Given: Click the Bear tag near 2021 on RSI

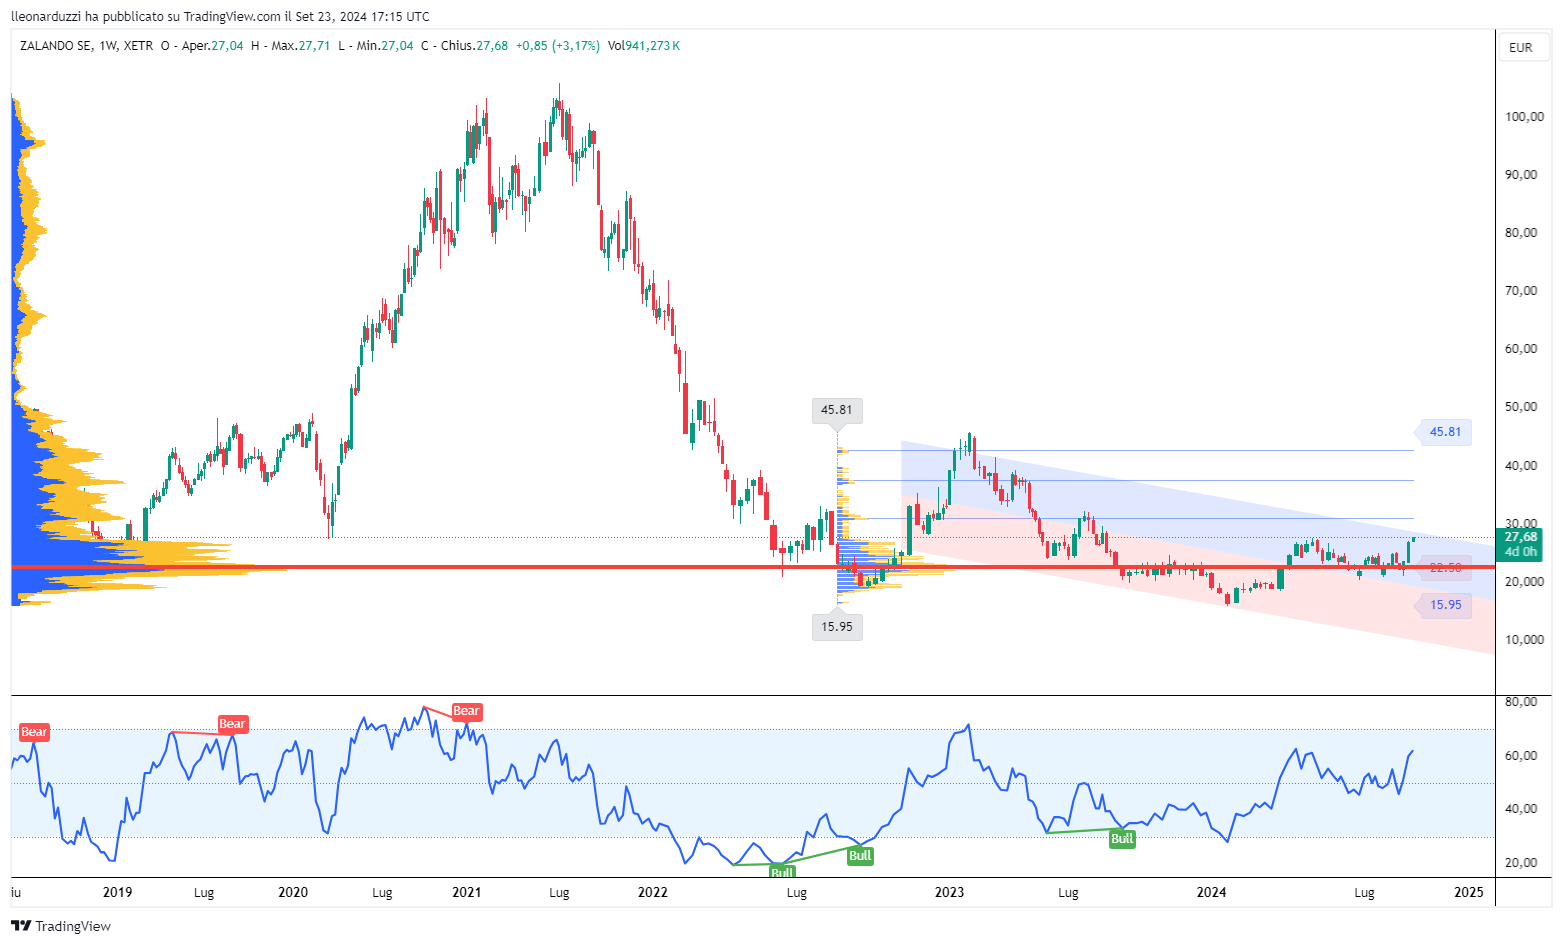Looking at the screenshot, I should [x=467, y=712].
